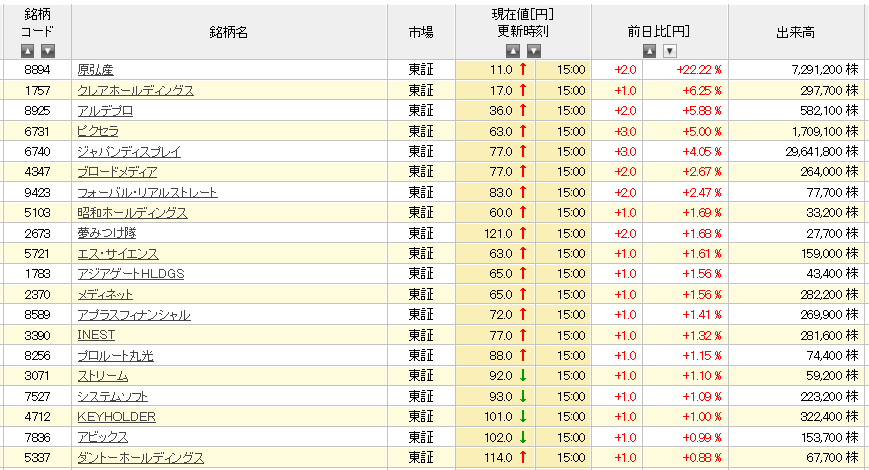
Task: Click the 前日比[円] header label
Action: [658, 32]
